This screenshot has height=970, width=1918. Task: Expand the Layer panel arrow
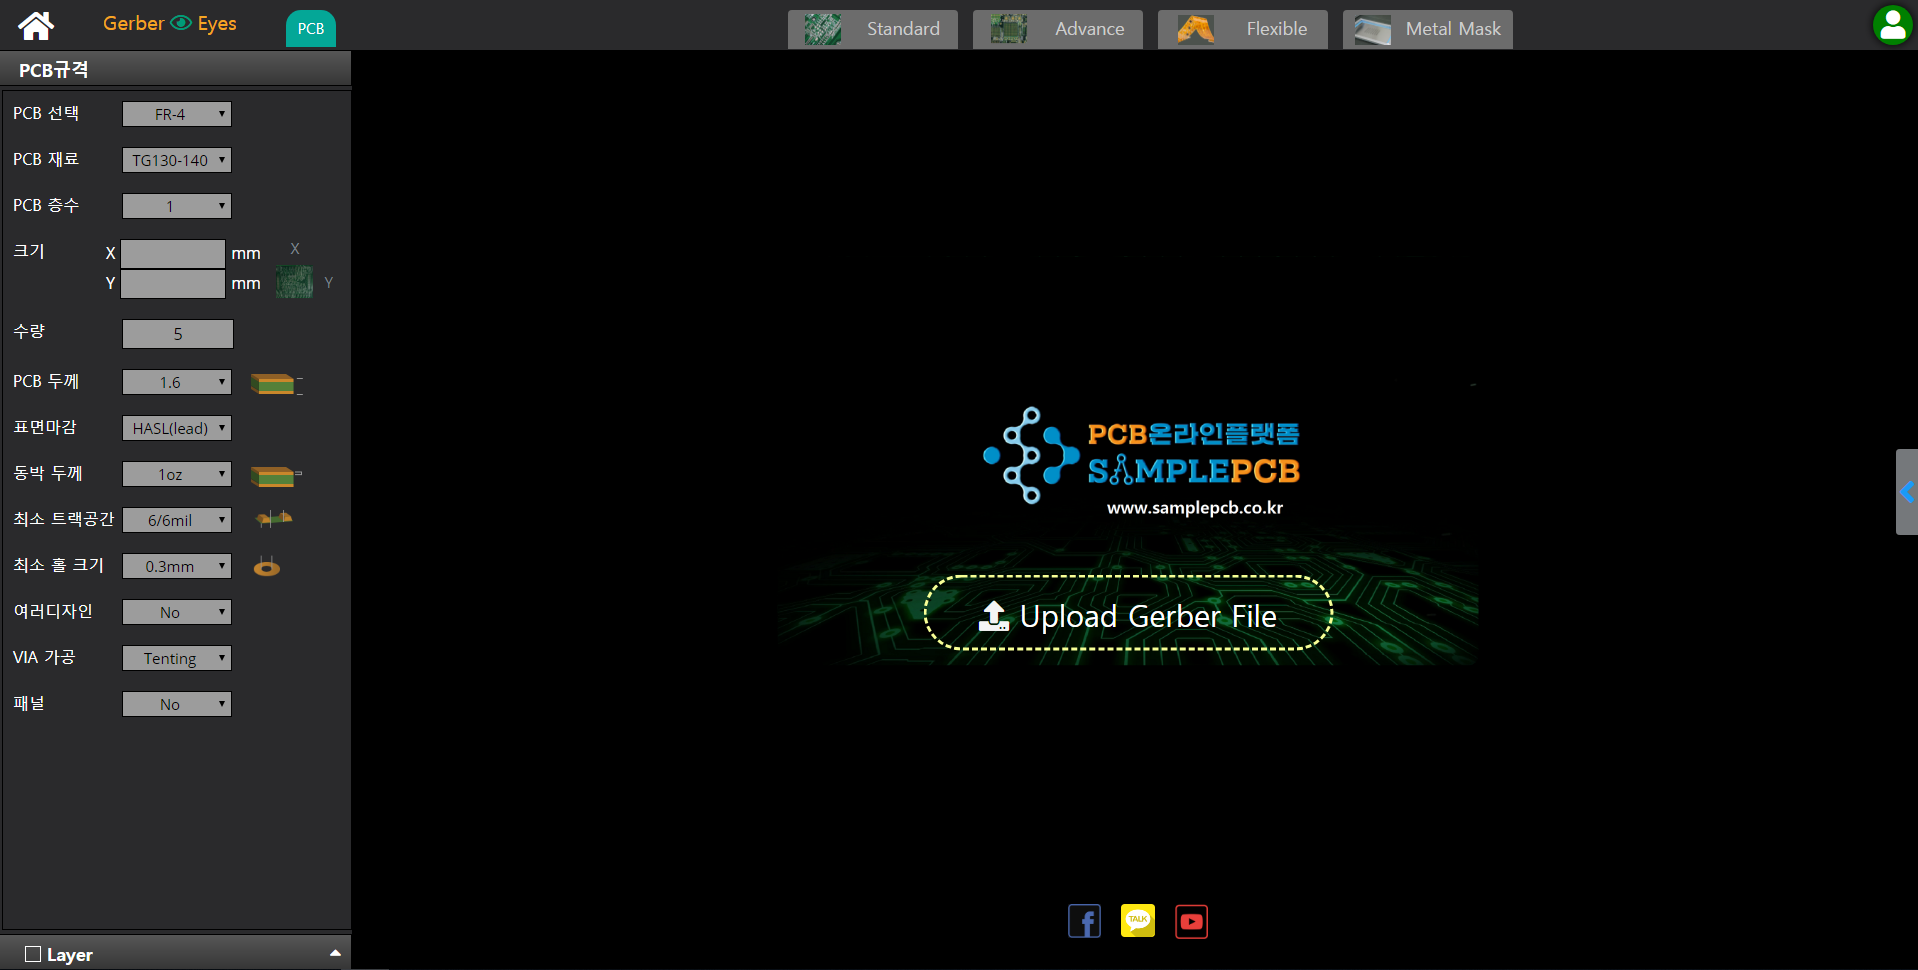click(335, 954)
